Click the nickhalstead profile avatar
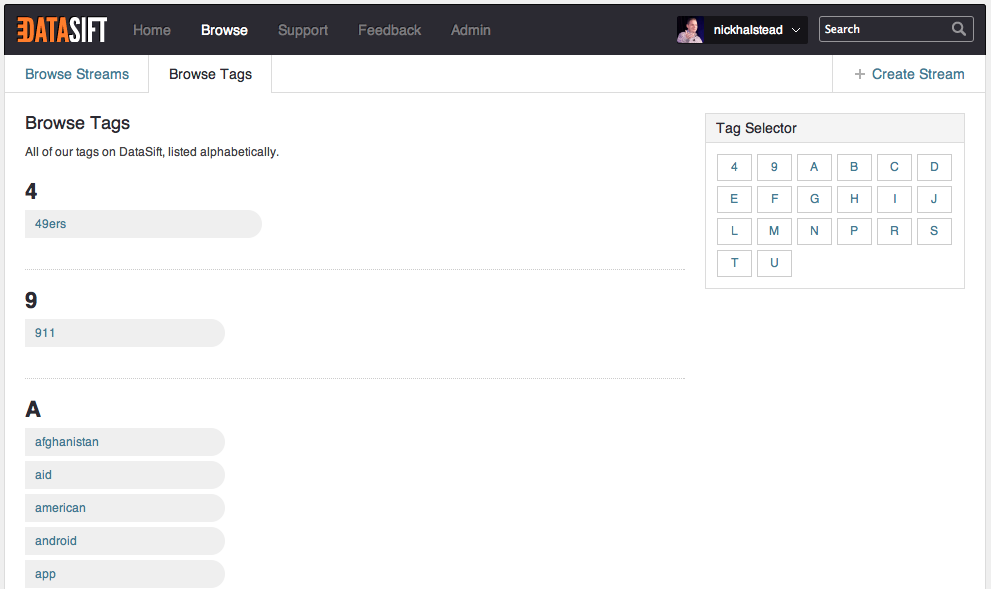 click(x=690, y=30)
